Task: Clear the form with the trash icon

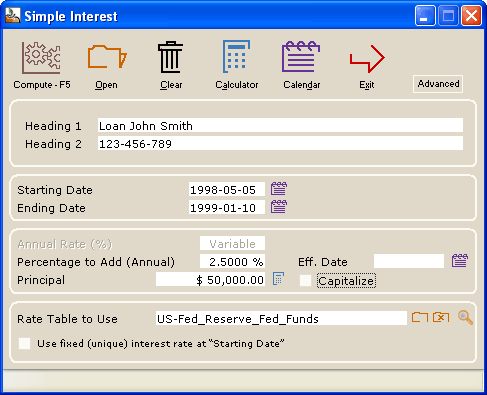Action: pyautogui.click(x=170, y=57)
